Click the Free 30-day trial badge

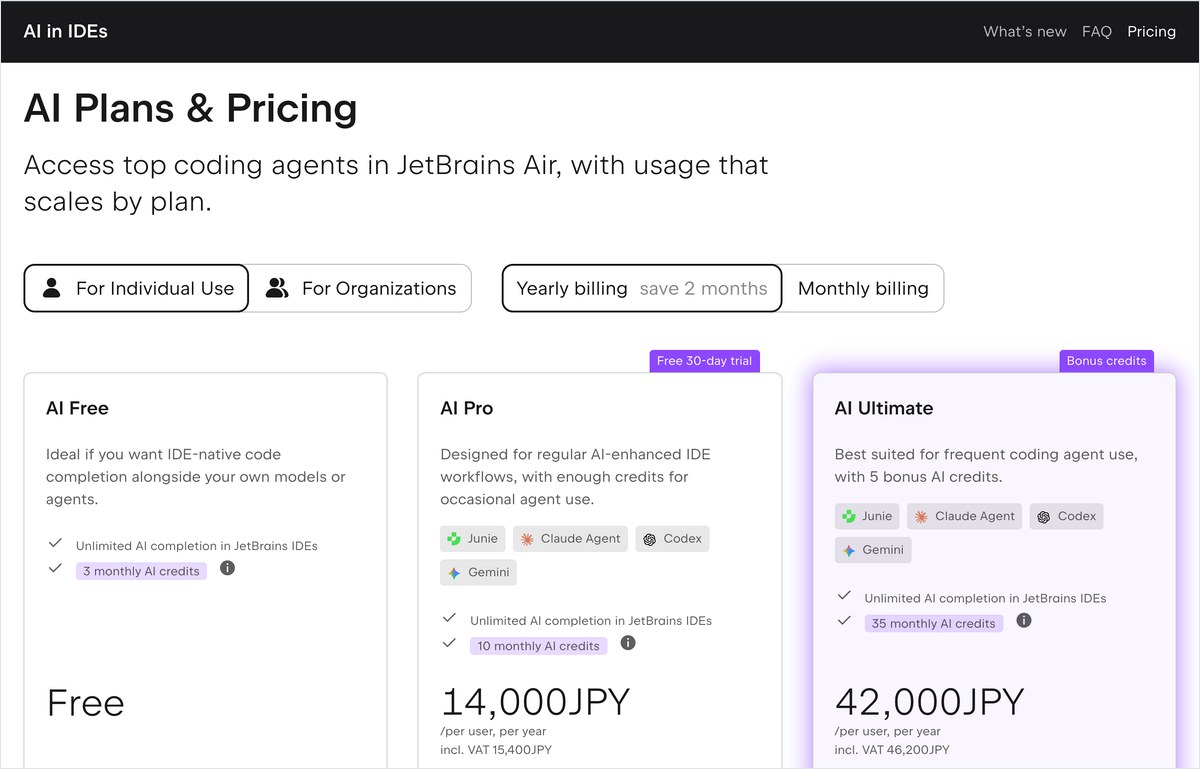[704, 361]
